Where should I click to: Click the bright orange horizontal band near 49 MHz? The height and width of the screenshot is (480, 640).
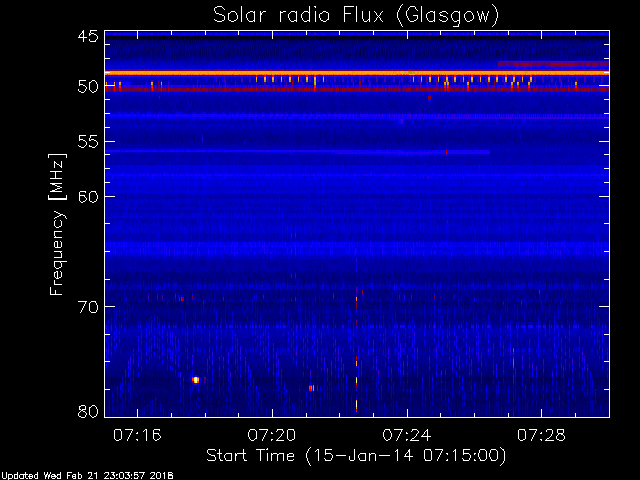tap(357, 73)
